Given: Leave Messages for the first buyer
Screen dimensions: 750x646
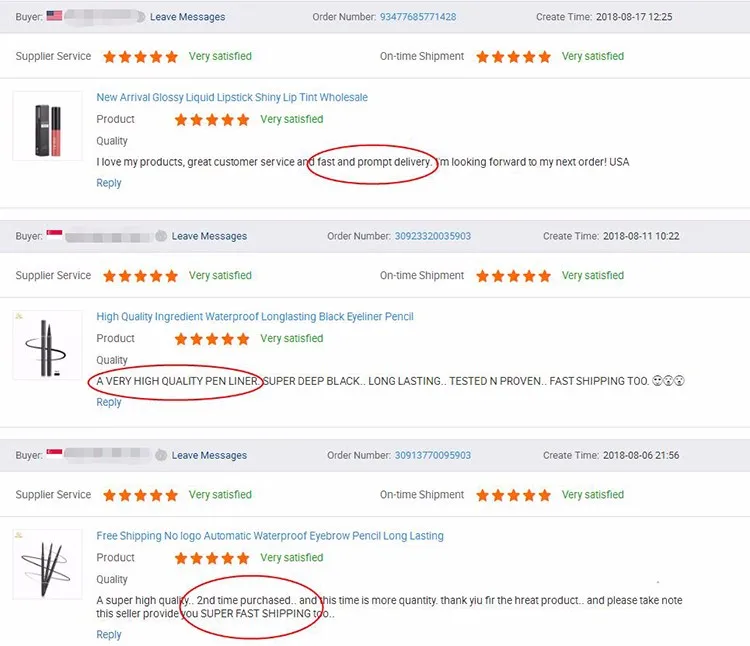Looking at the screenshot, I should point(188,17).
